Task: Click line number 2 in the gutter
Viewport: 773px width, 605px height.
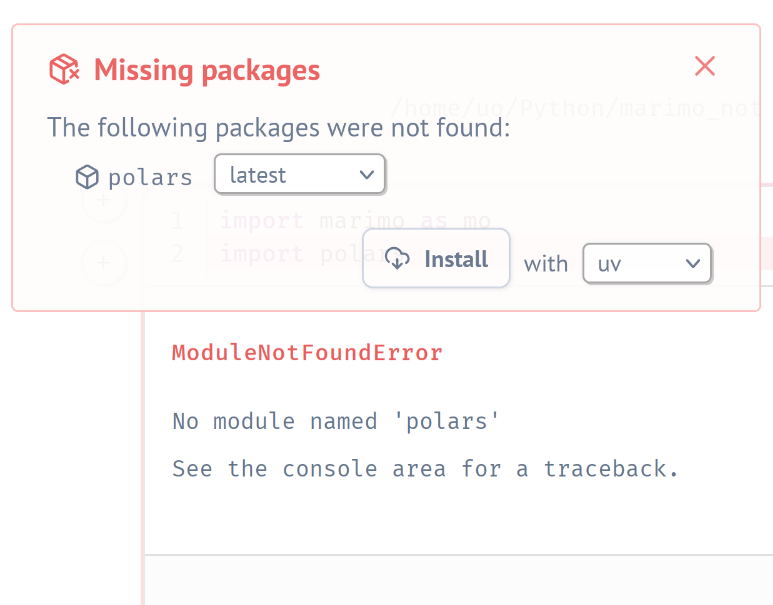Action: coord(177,254)
